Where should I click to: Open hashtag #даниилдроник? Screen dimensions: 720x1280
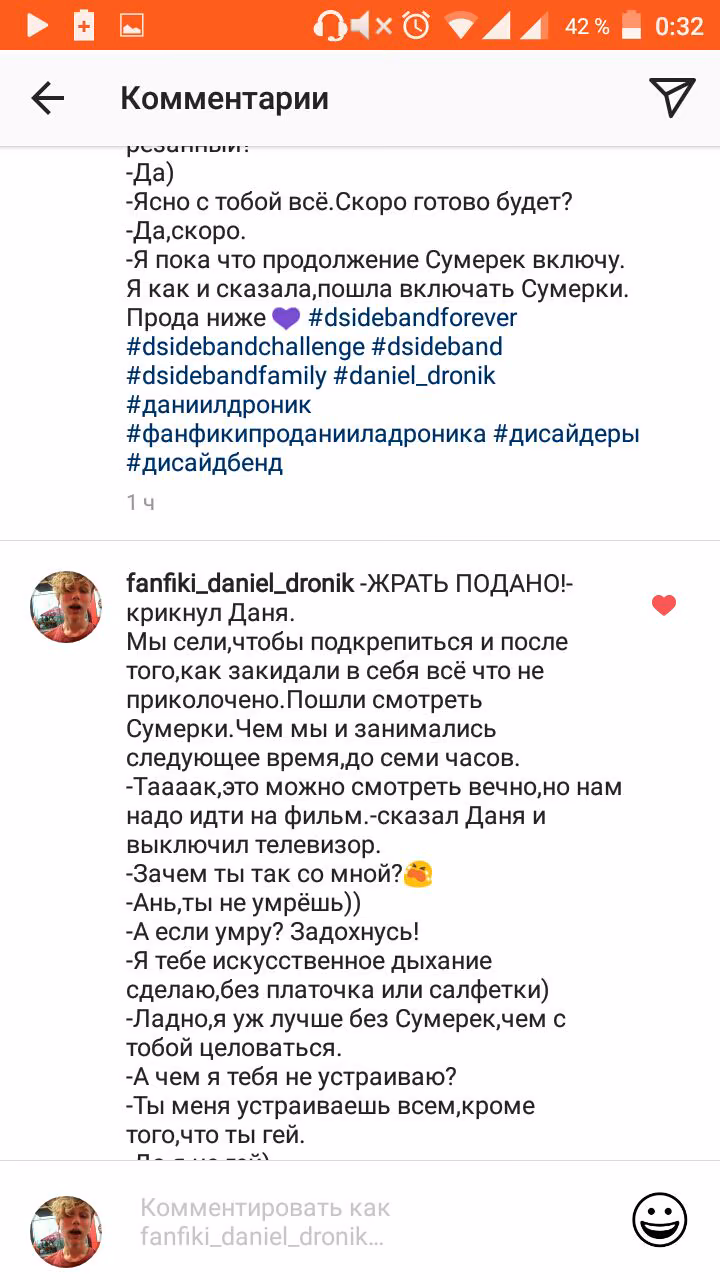click(219, 405)
